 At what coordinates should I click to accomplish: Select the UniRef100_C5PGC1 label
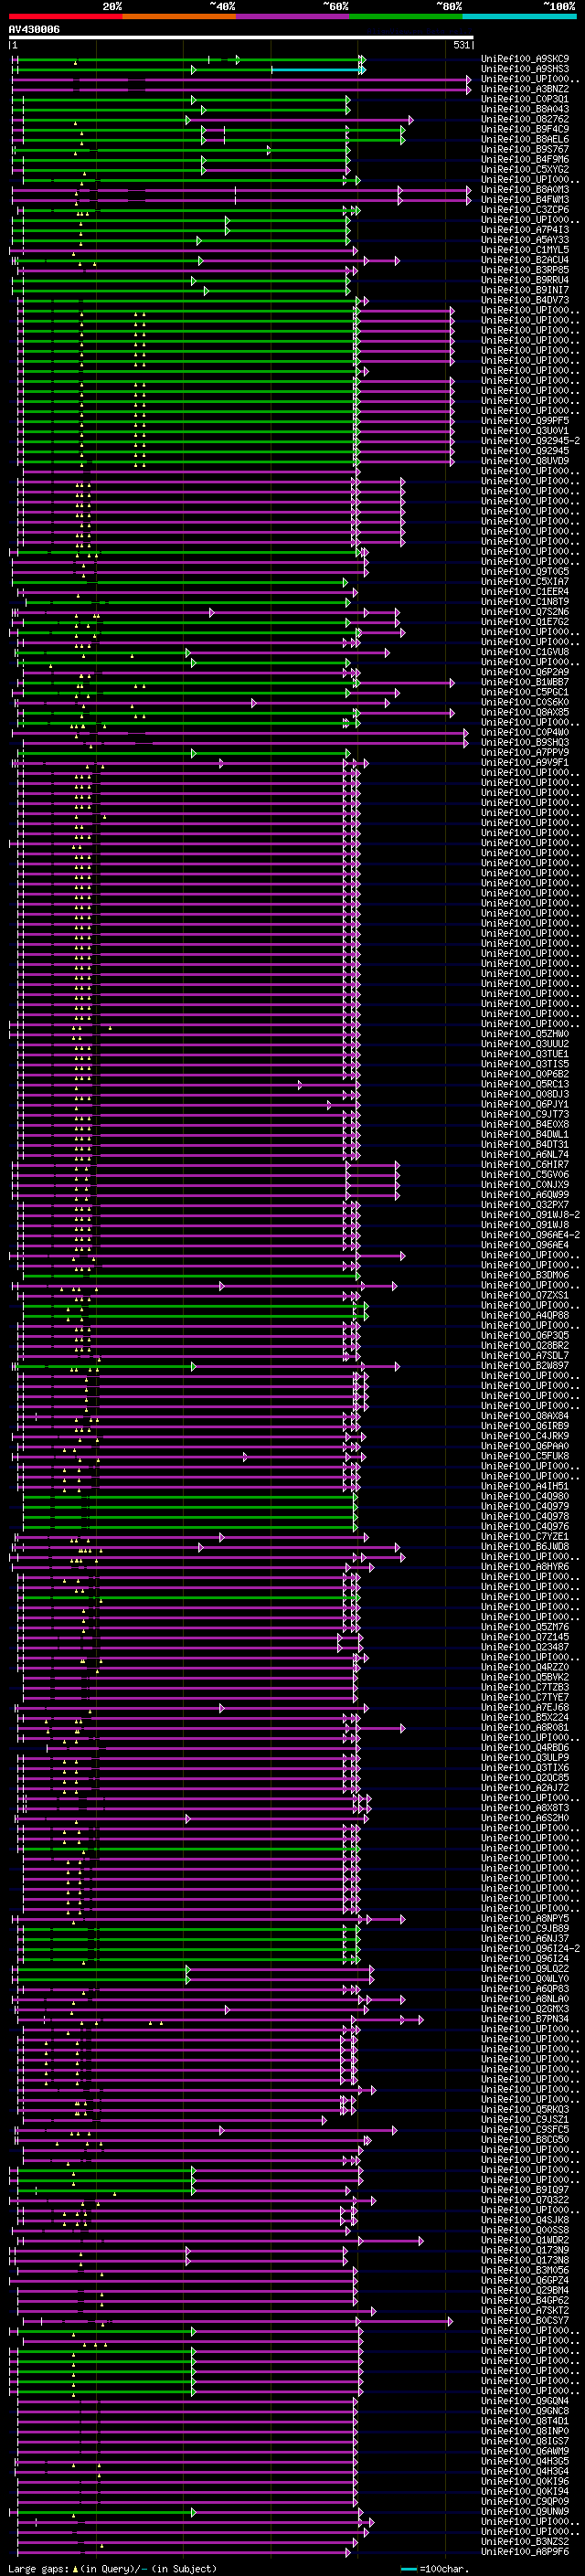click(524, 692)
